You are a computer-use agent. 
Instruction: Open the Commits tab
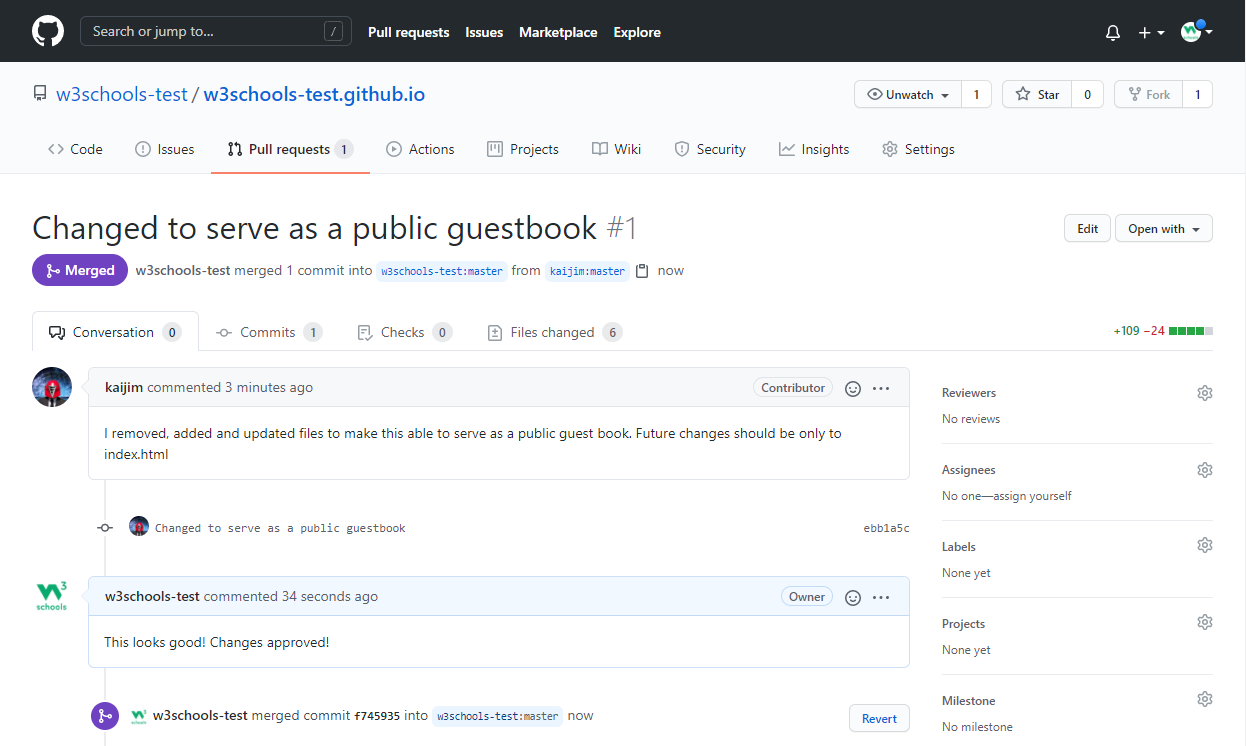click(267, 332)
